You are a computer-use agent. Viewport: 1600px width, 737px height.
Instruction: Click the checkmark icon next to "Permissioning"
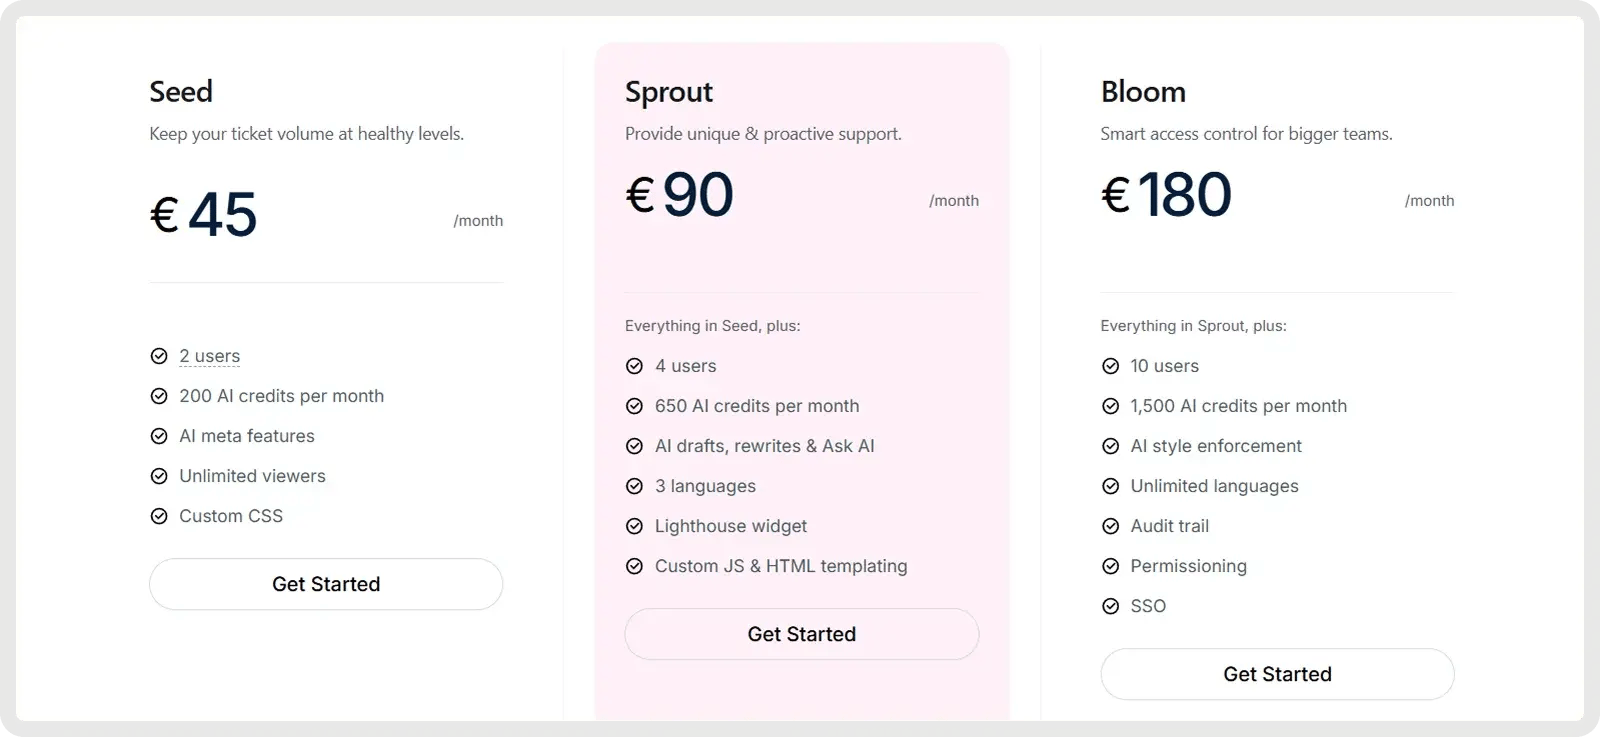pyautogui.click(x=1110, y=566)
